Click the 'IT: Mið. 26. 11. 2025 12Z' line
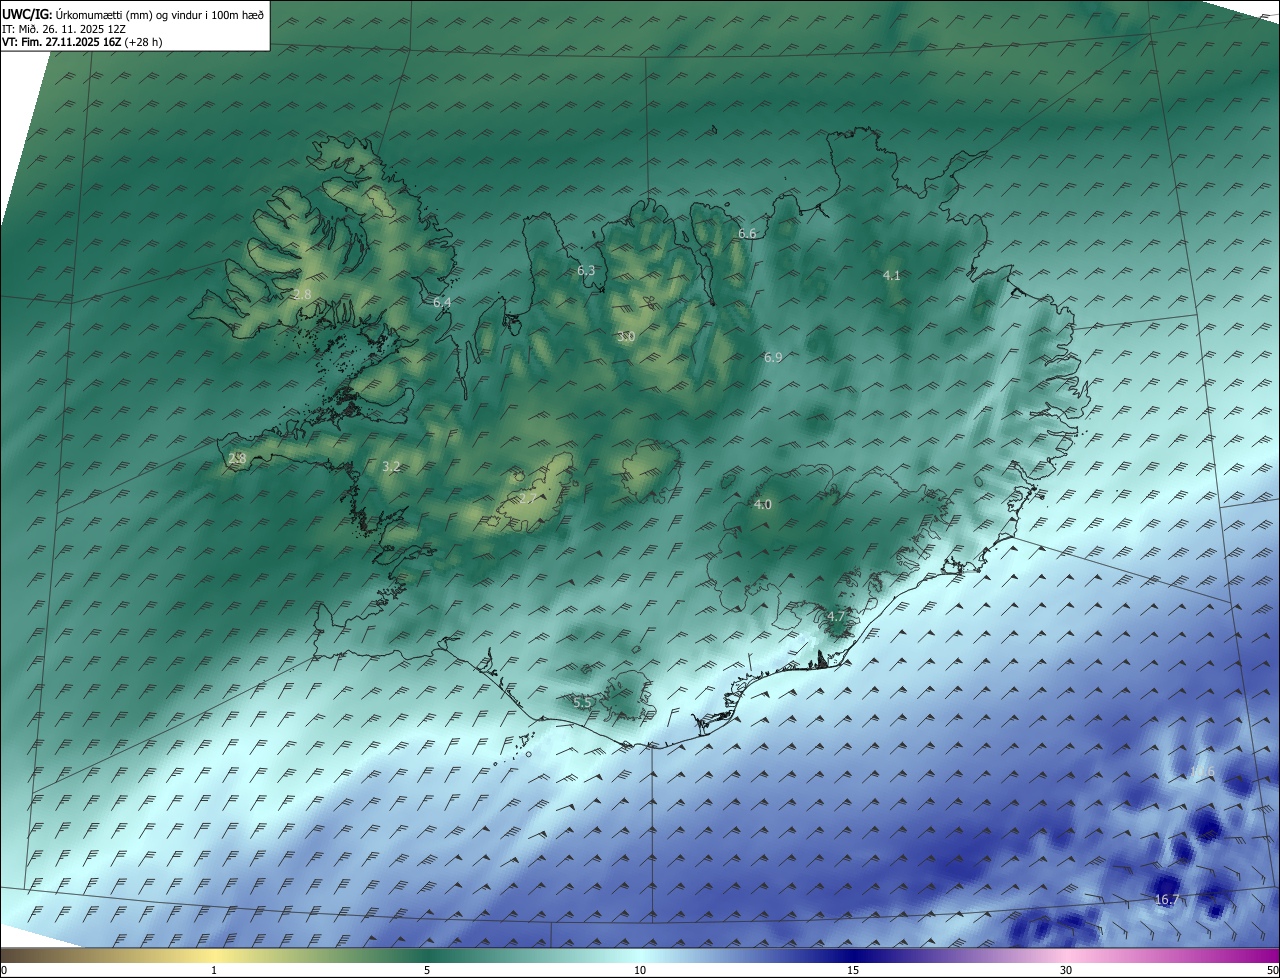1280x978 pixels. click(x=64, y=29)
